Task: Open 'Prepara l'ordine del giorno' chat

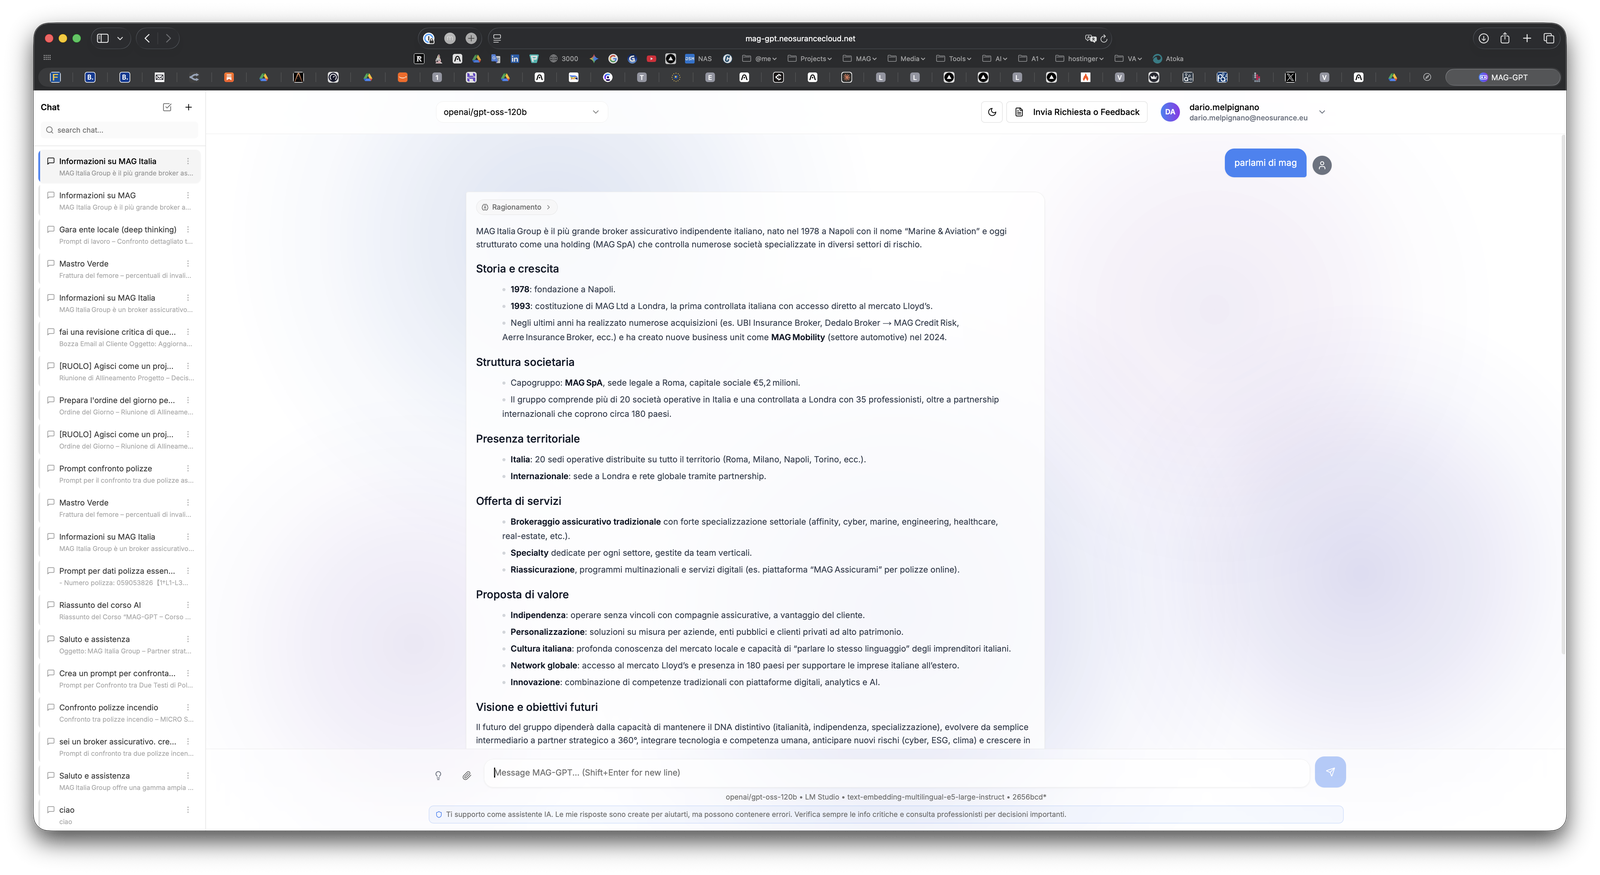Action: click(x=119, y=406)
